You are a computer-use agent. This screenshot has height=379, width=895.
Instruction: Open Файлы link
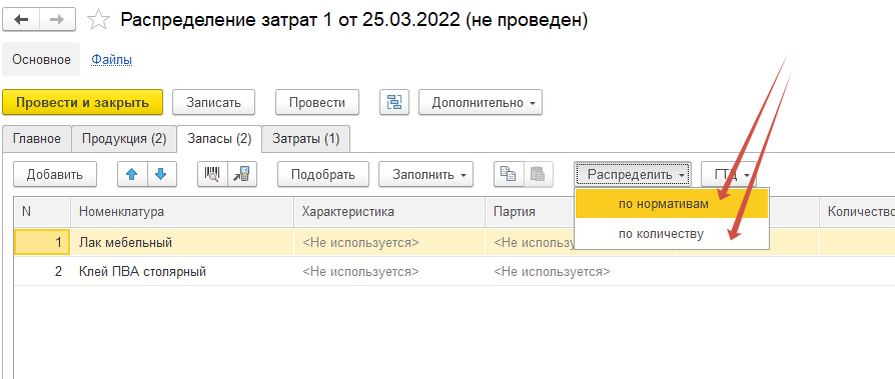[112, 59]
